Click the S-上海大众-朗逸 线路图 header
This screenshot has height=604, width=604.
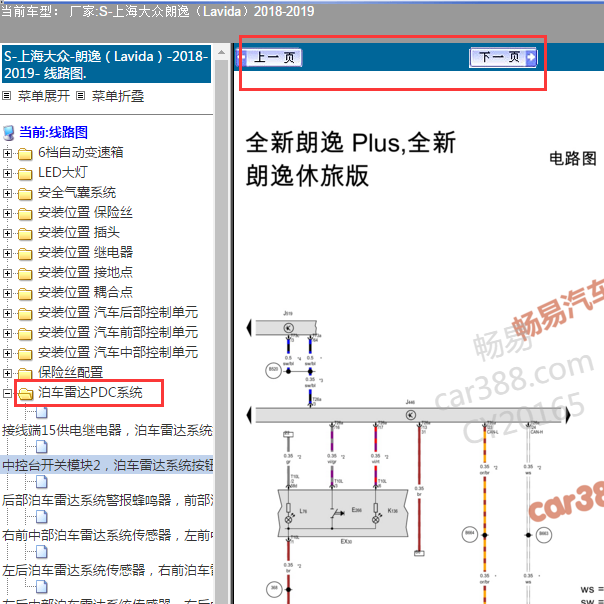pyautogui.click(x=106, y=64)
